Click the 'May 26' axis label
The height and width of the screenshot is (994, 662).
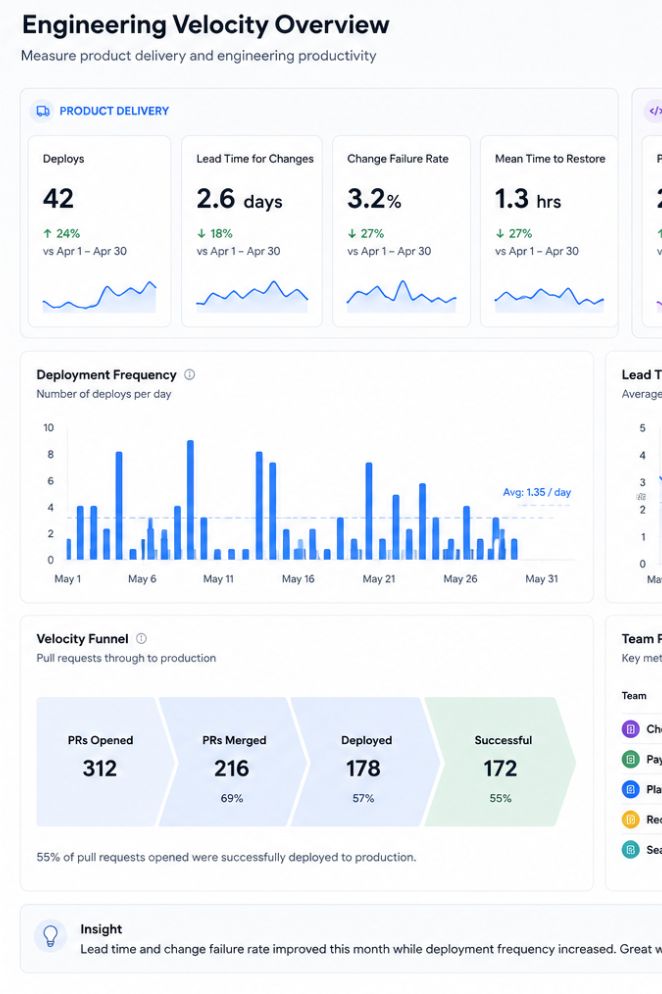[460, 579]
